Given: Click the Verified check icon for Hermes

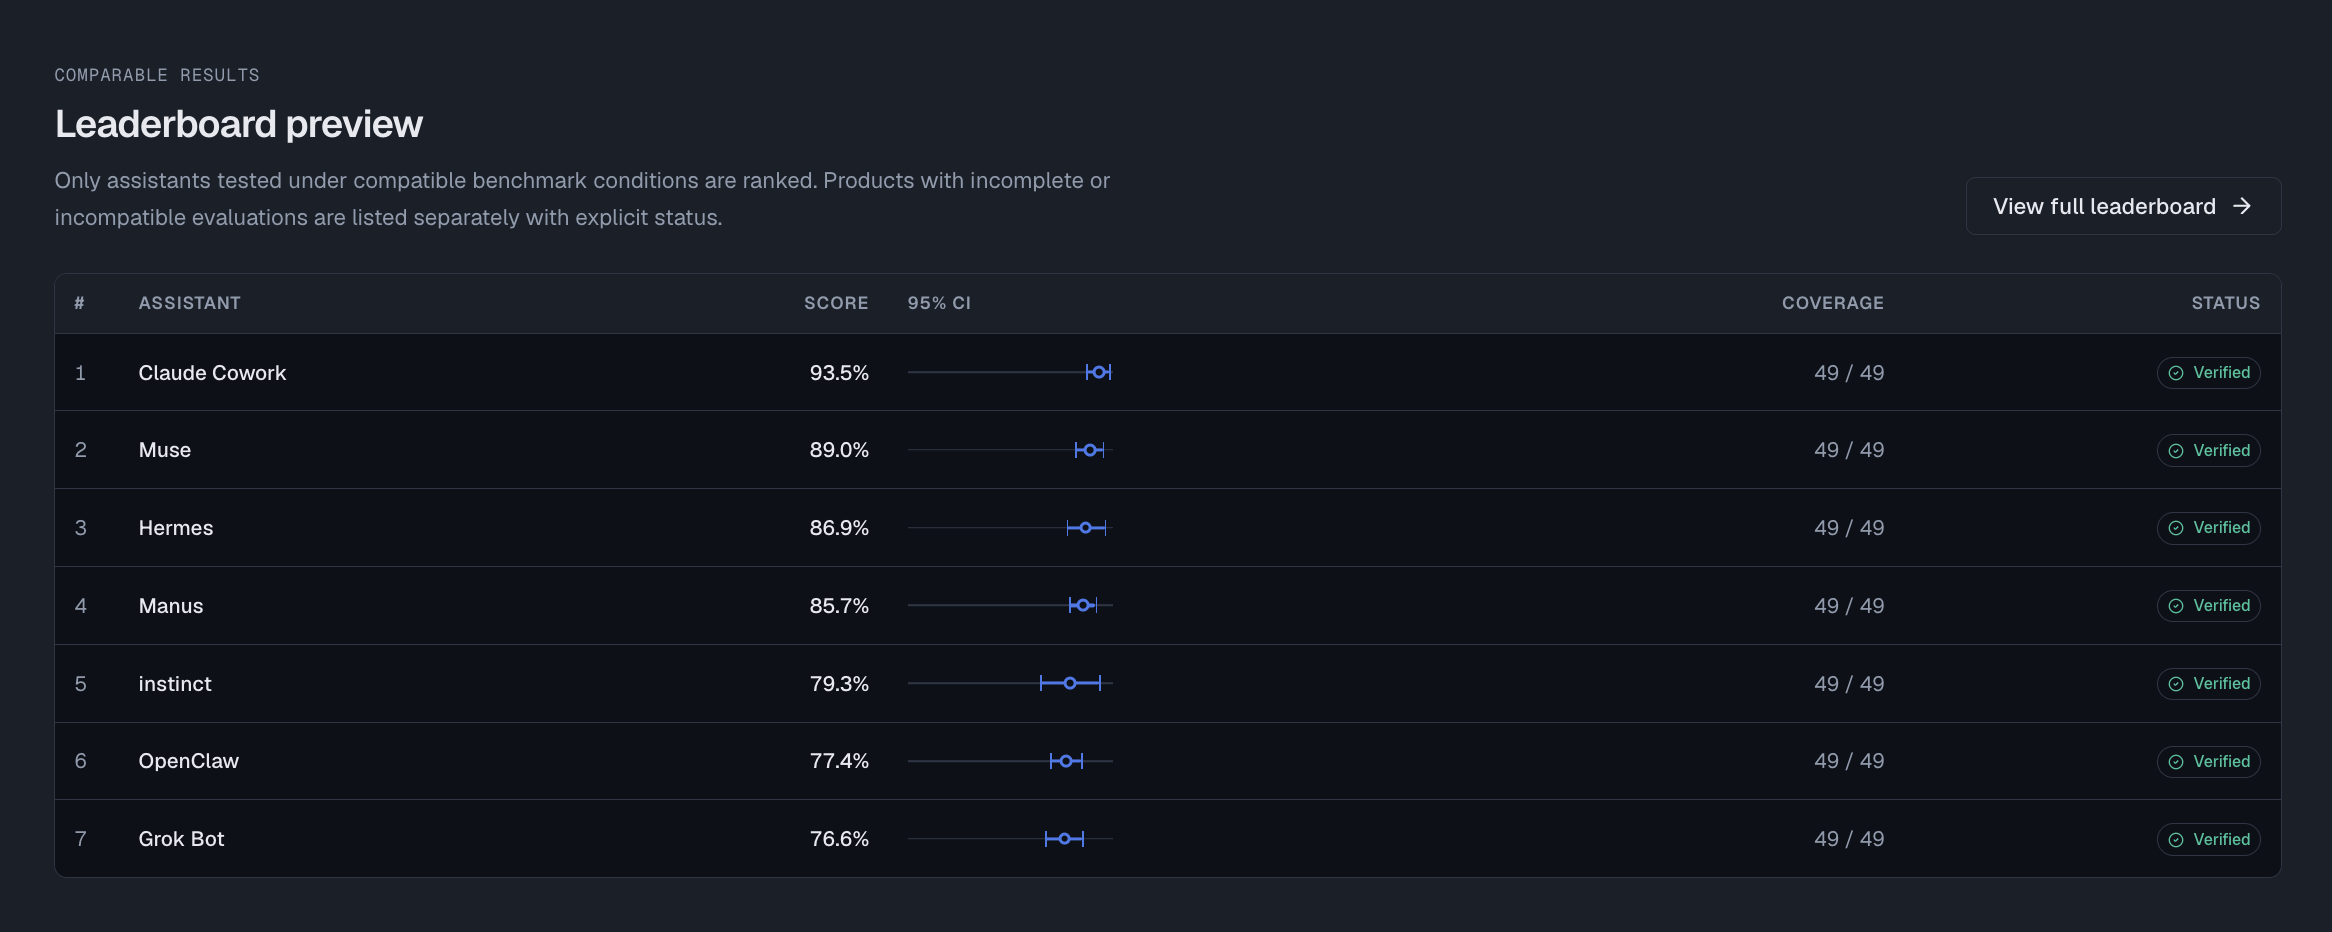Looking at the screenshot, I should coord(2176,528).
